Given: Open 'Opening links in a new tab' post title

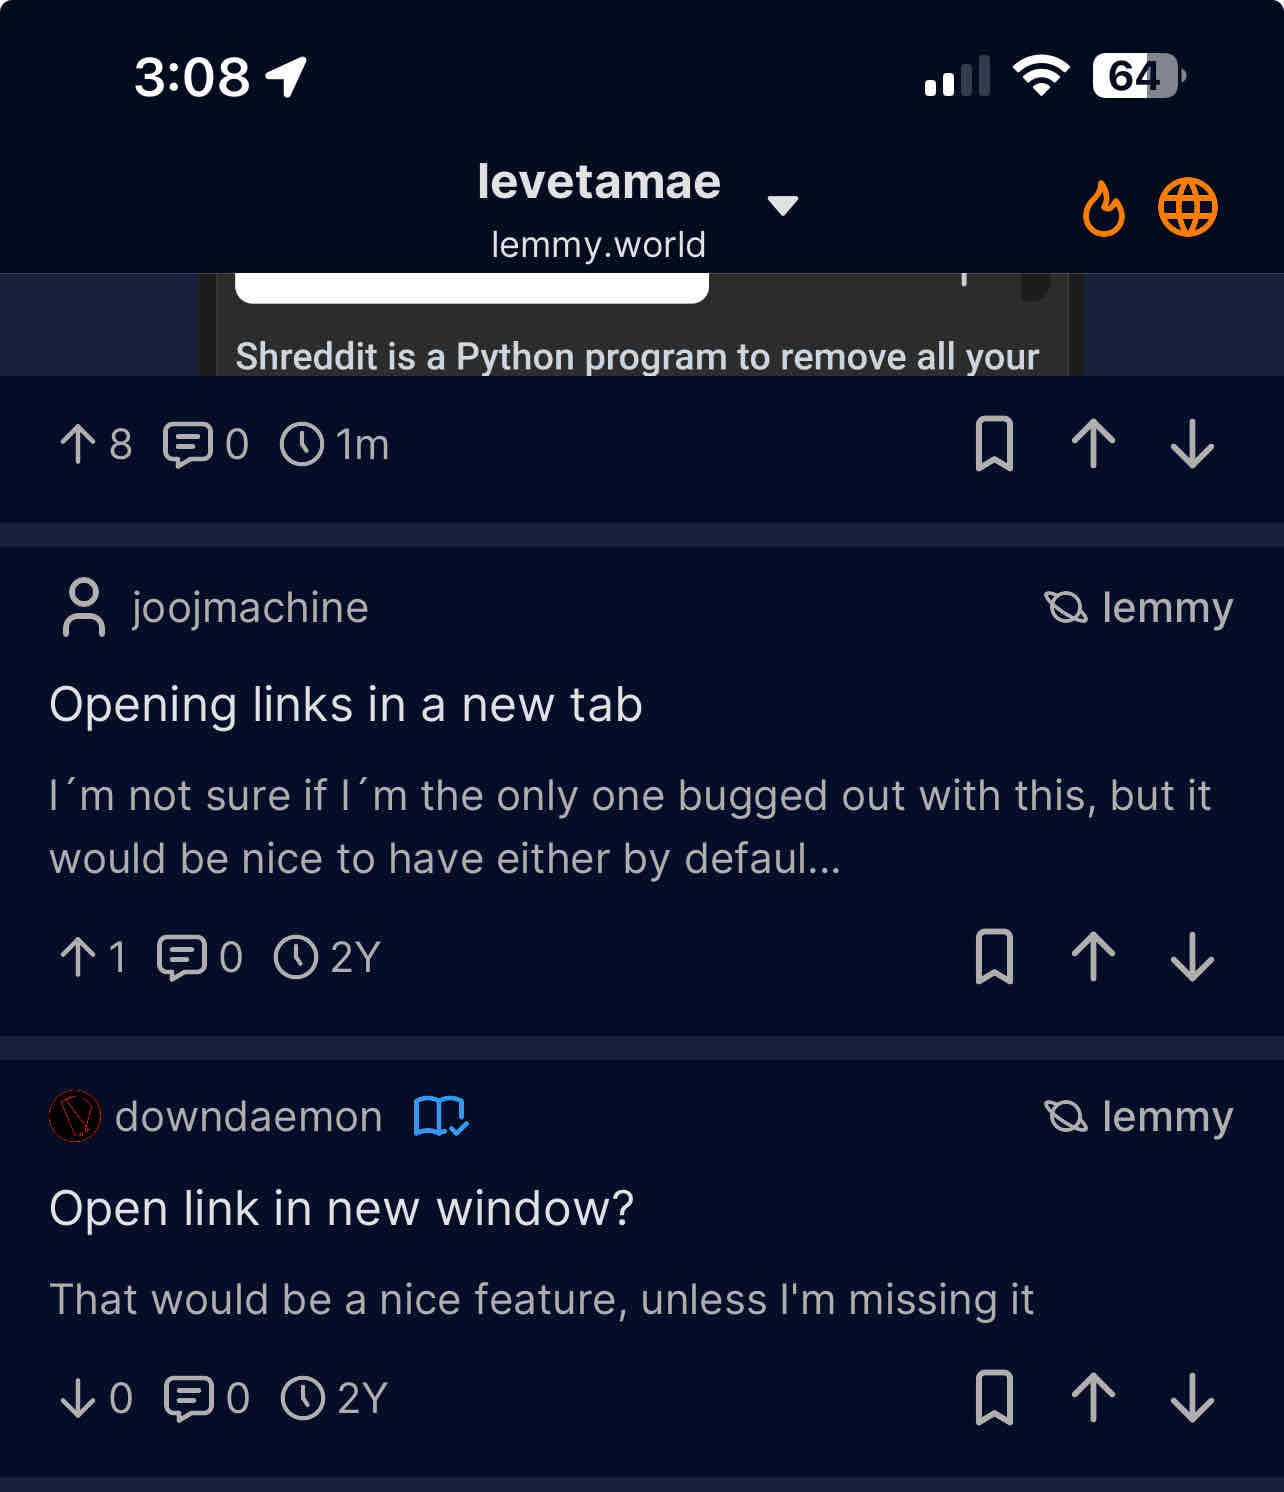Looking at the screenshot, I should (346, 705).
